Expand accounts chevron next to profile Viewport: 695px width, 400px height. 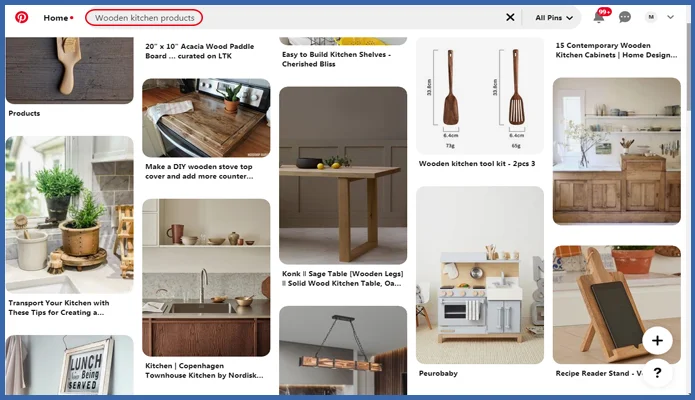coord(671,17)
